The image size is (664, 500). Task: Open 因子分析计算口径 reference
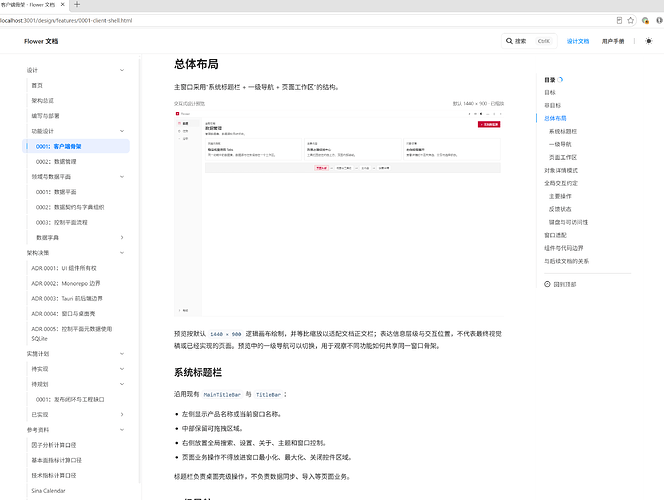(54, 445)
